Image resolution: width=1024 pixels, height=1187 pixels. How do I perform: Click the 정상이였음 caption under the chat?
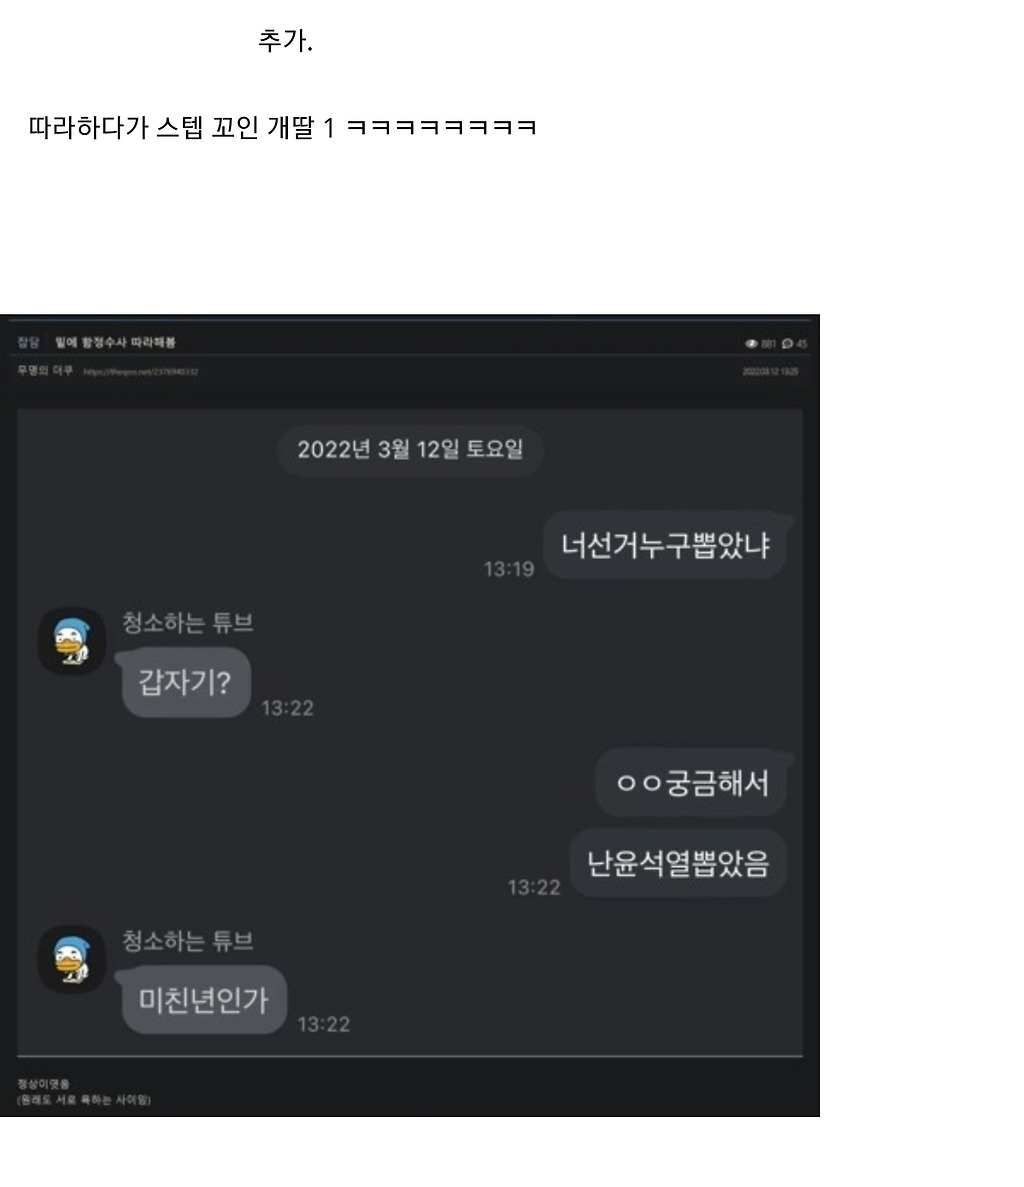(x=42, y=1084)
